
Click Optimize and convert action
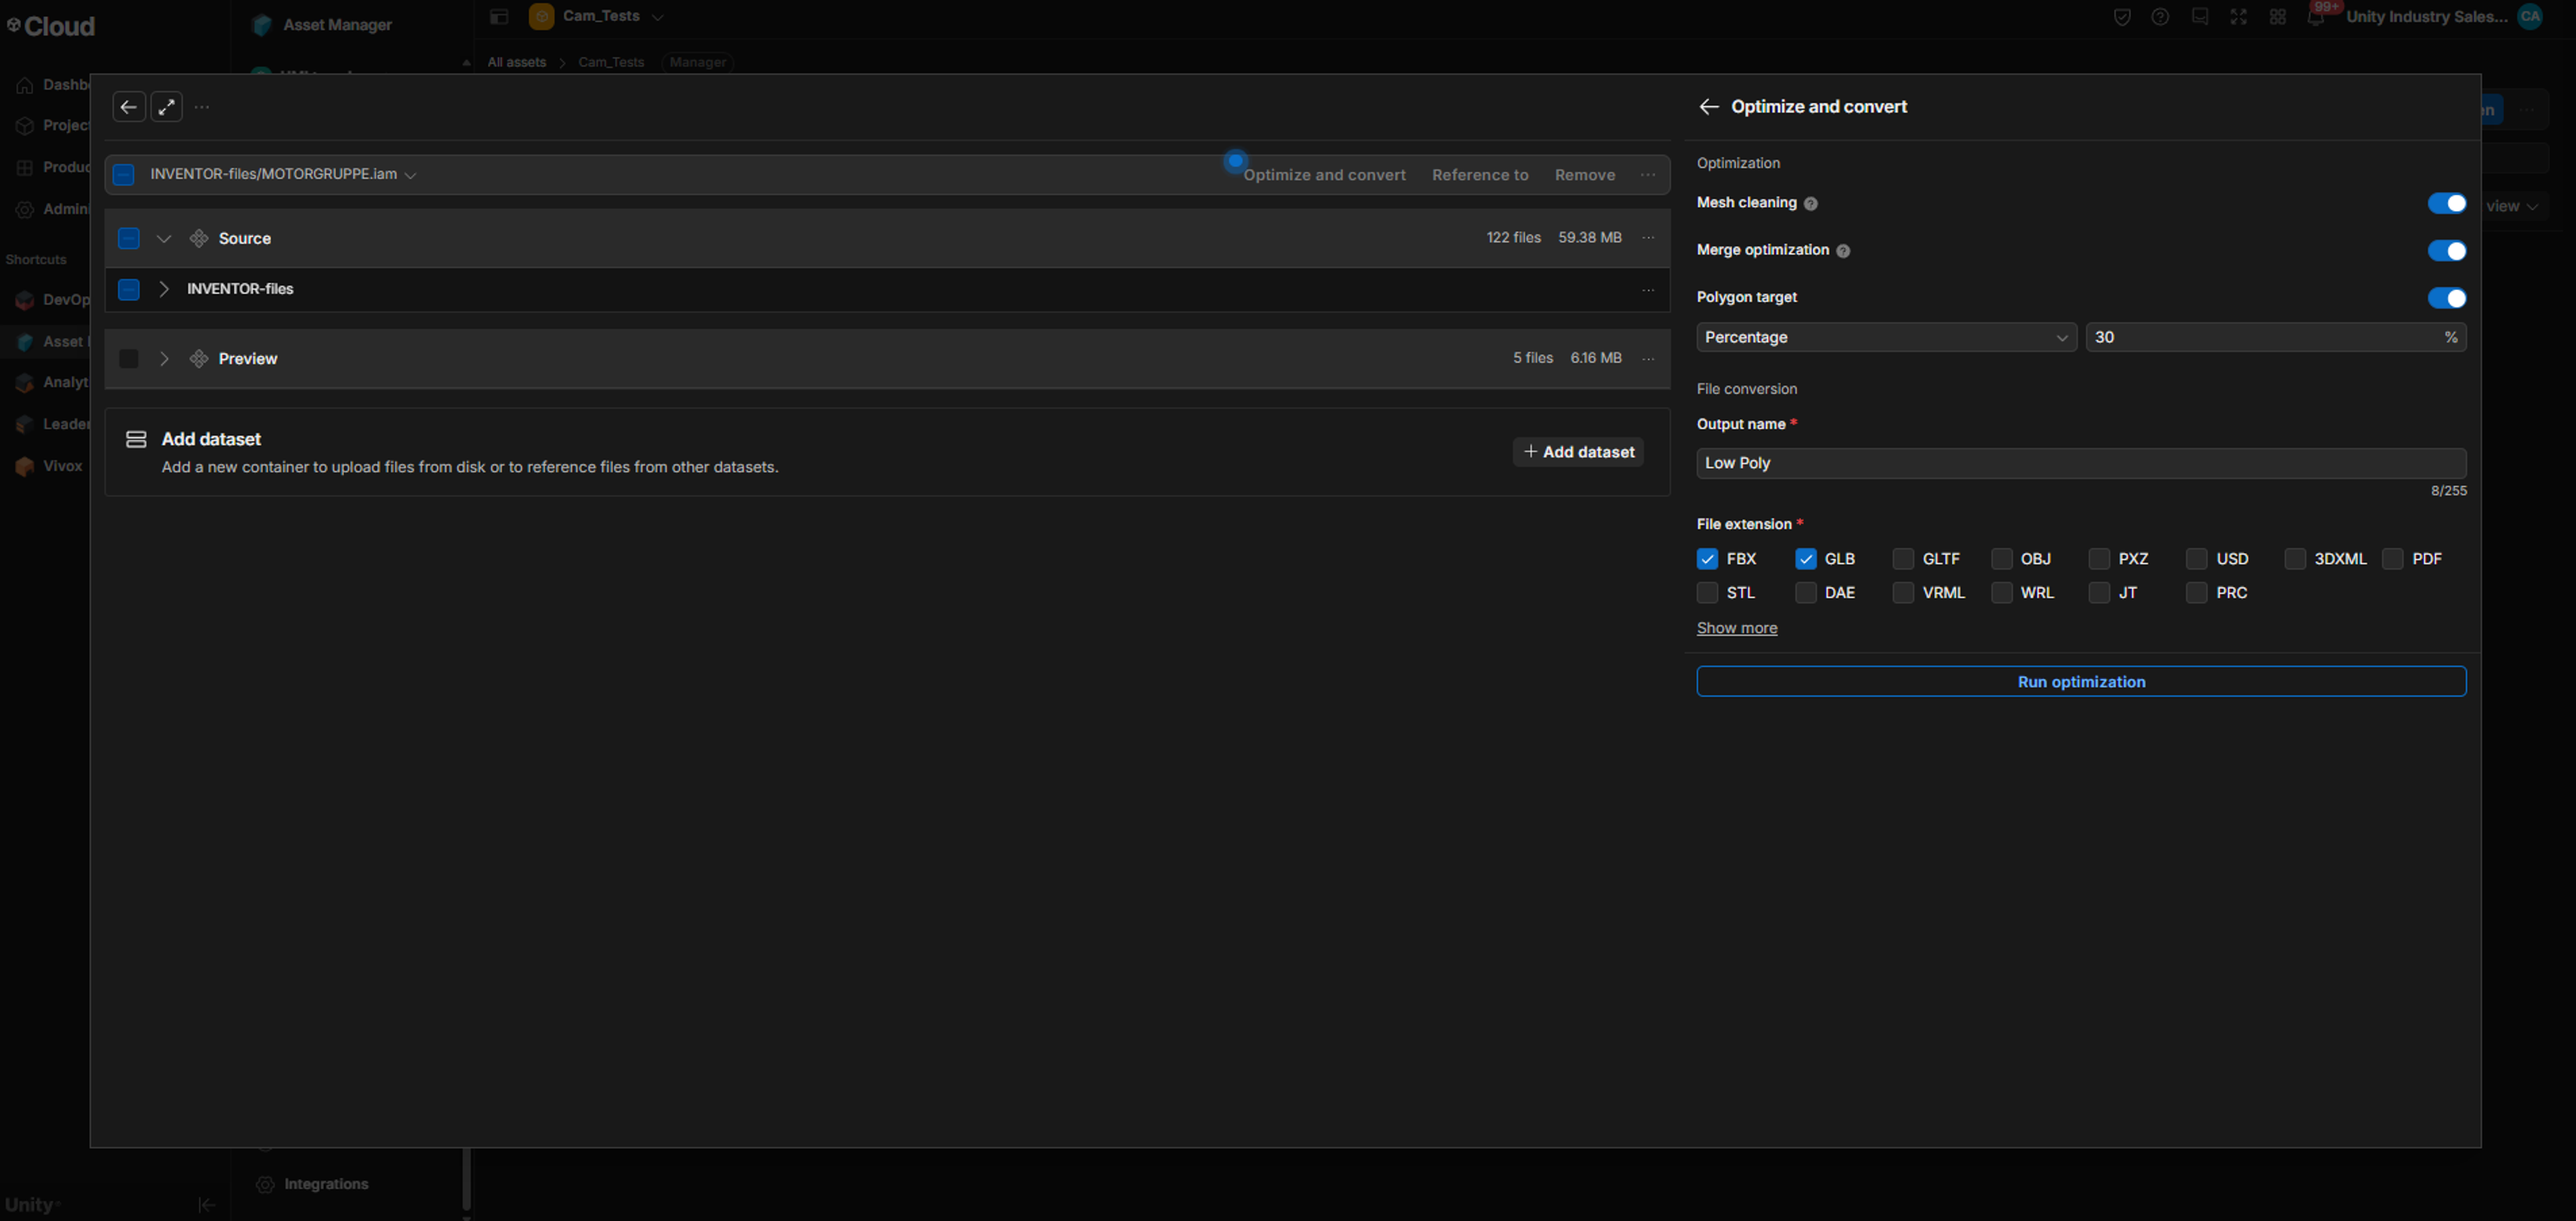[1324, 175]
